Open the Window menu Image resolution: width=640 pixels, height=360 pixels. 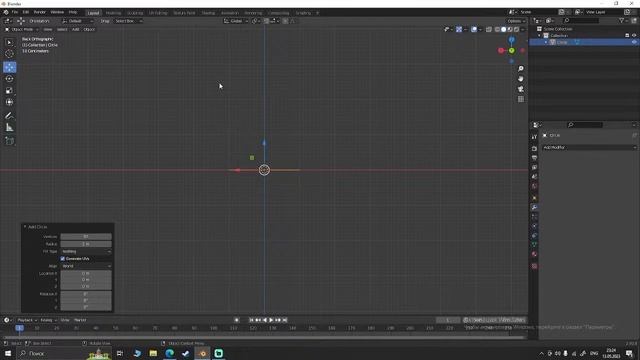(x=57, y=12)
